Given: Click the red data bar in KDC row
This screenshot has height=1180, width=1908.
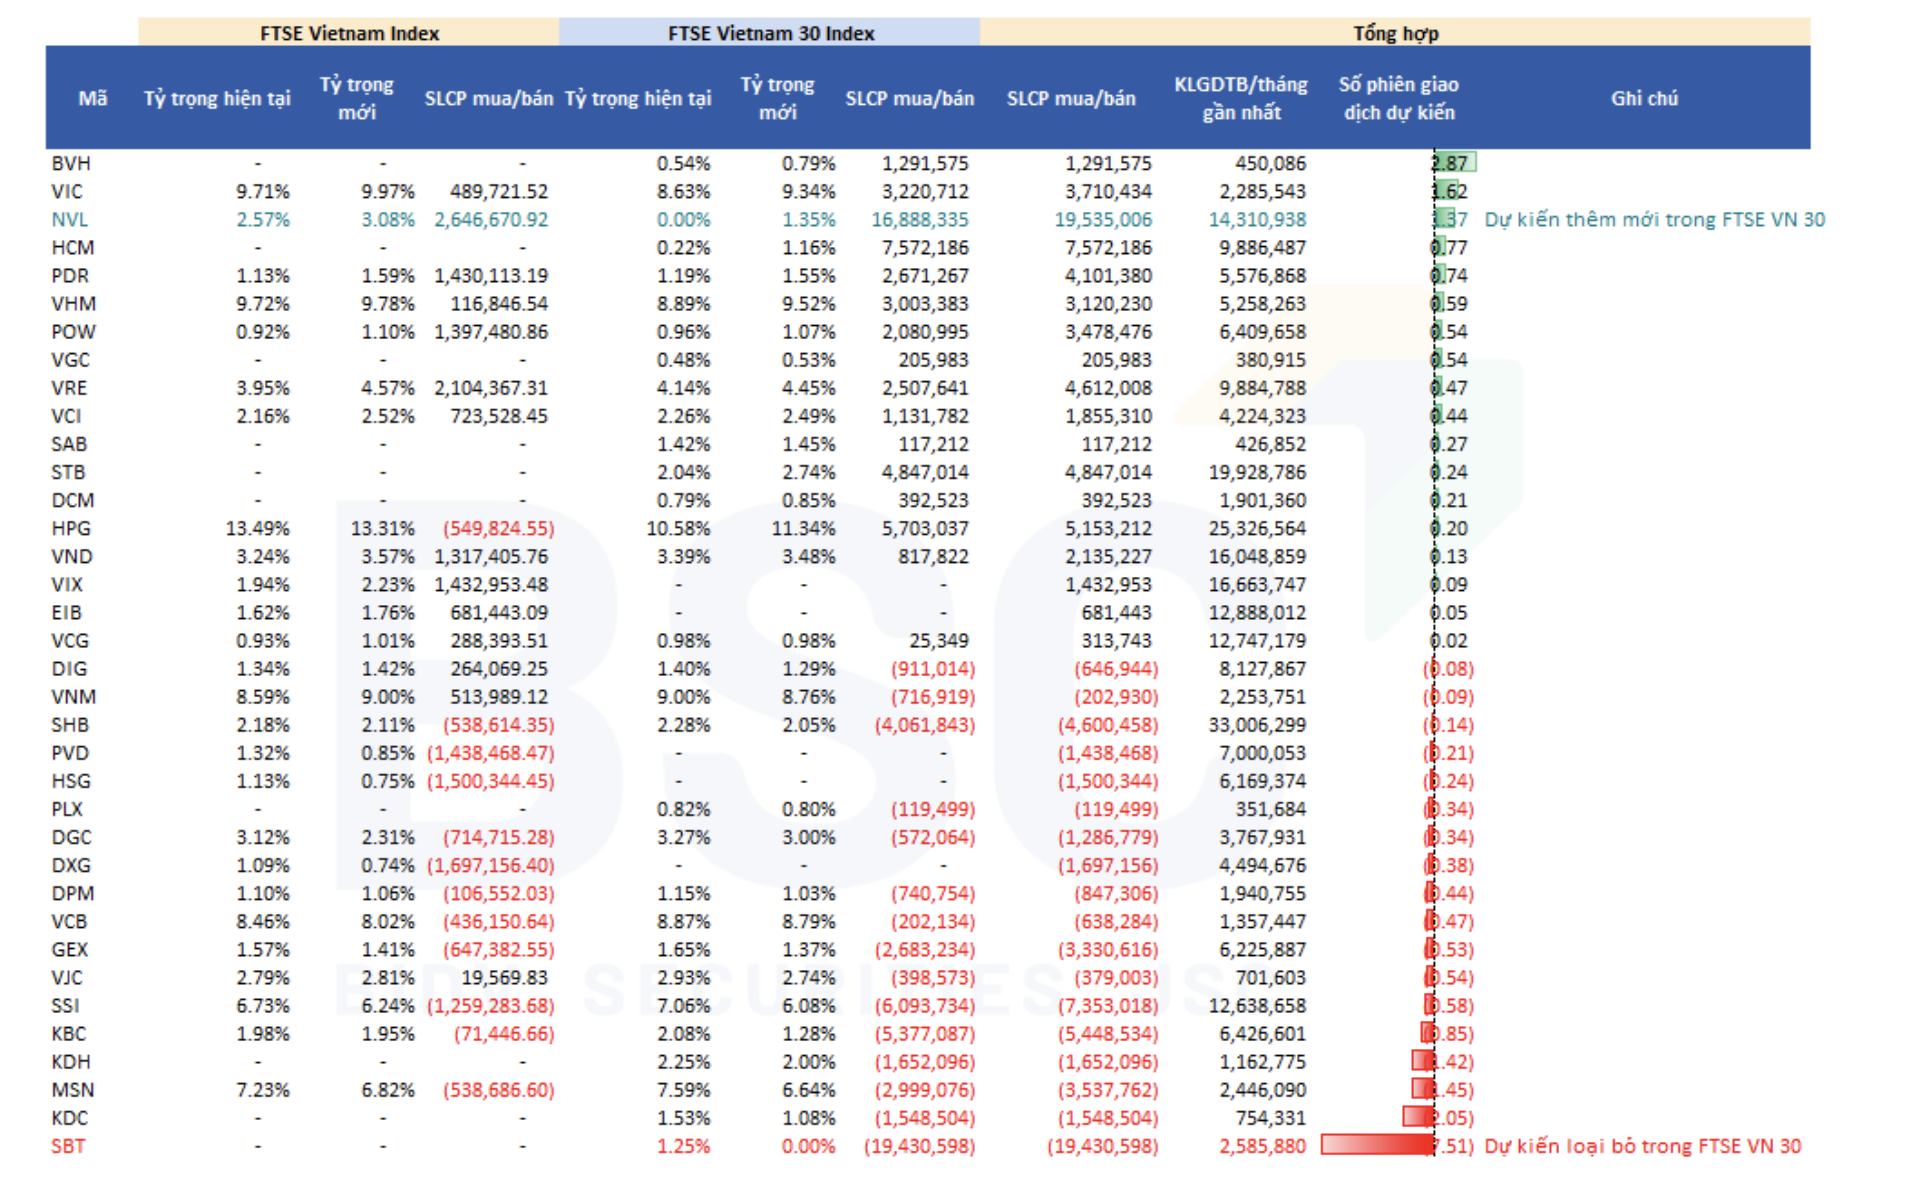Looking at the screenshot, I should [1418, 1117].
